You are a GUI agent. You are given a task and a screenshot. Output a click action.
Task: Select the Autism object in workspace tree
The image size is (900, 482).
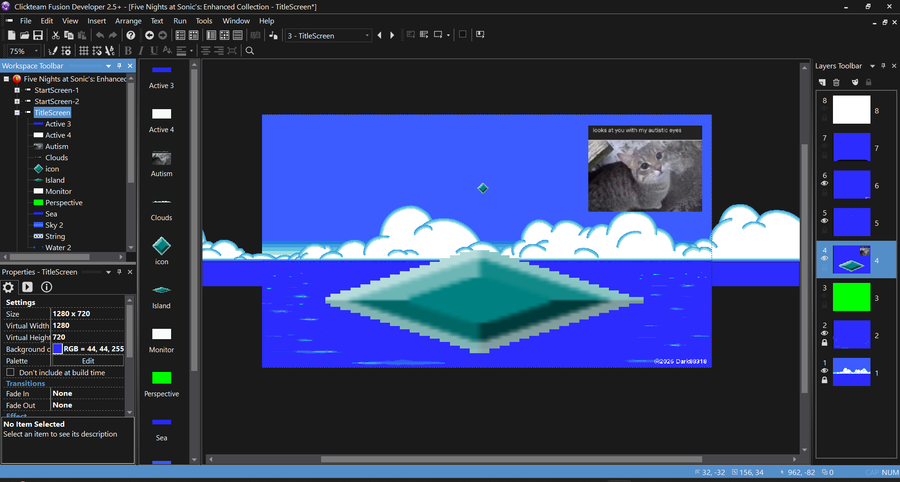click(57, 146)
